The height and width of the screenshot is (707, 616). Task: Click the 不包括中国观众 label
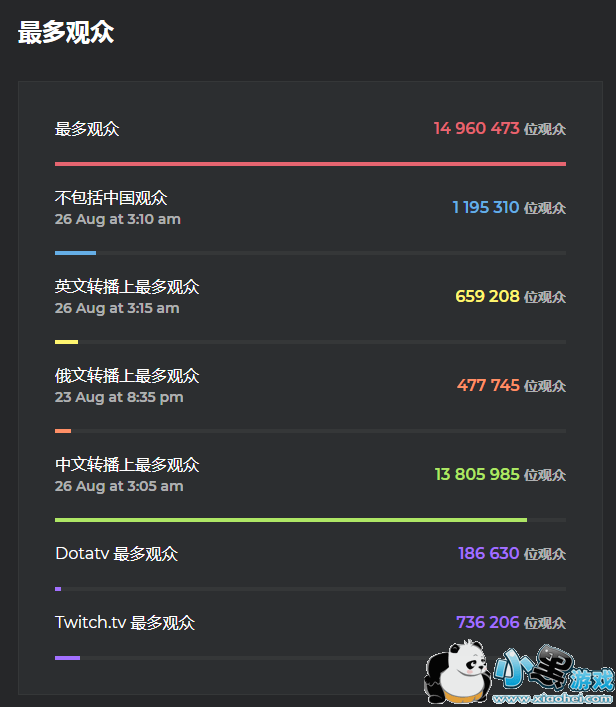(111, 198)
